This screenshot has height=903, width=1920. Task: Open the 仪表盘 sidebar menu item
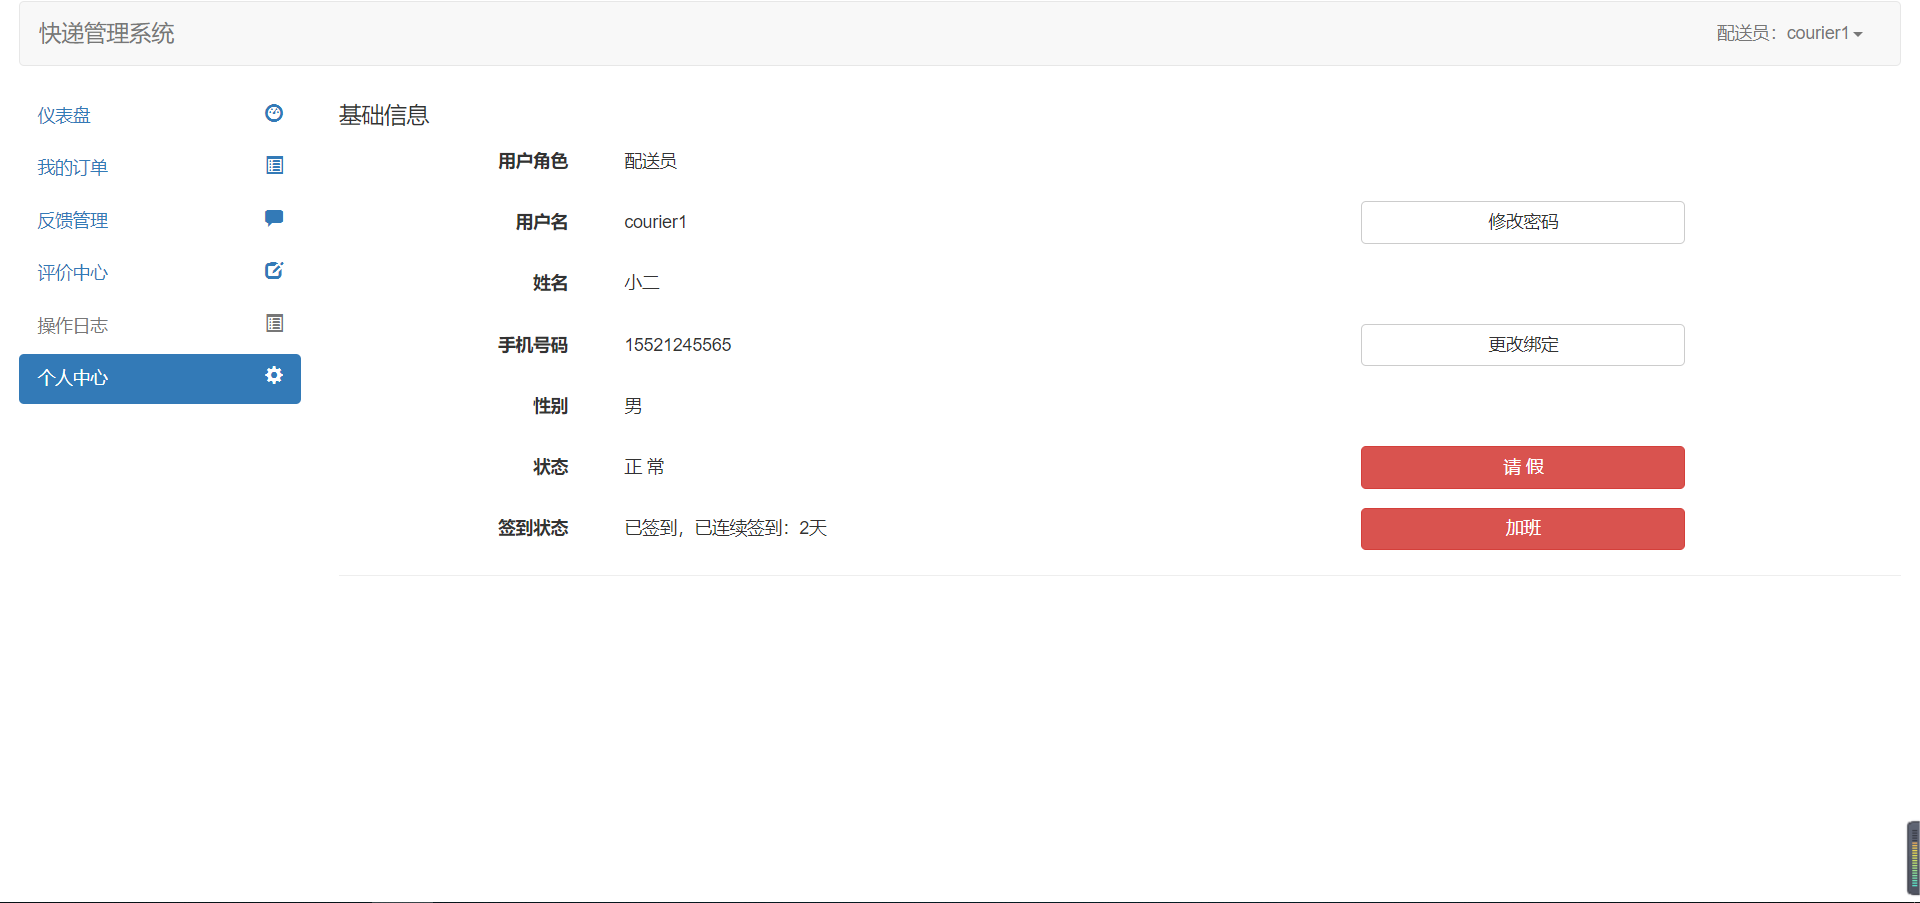click(160, 115)
